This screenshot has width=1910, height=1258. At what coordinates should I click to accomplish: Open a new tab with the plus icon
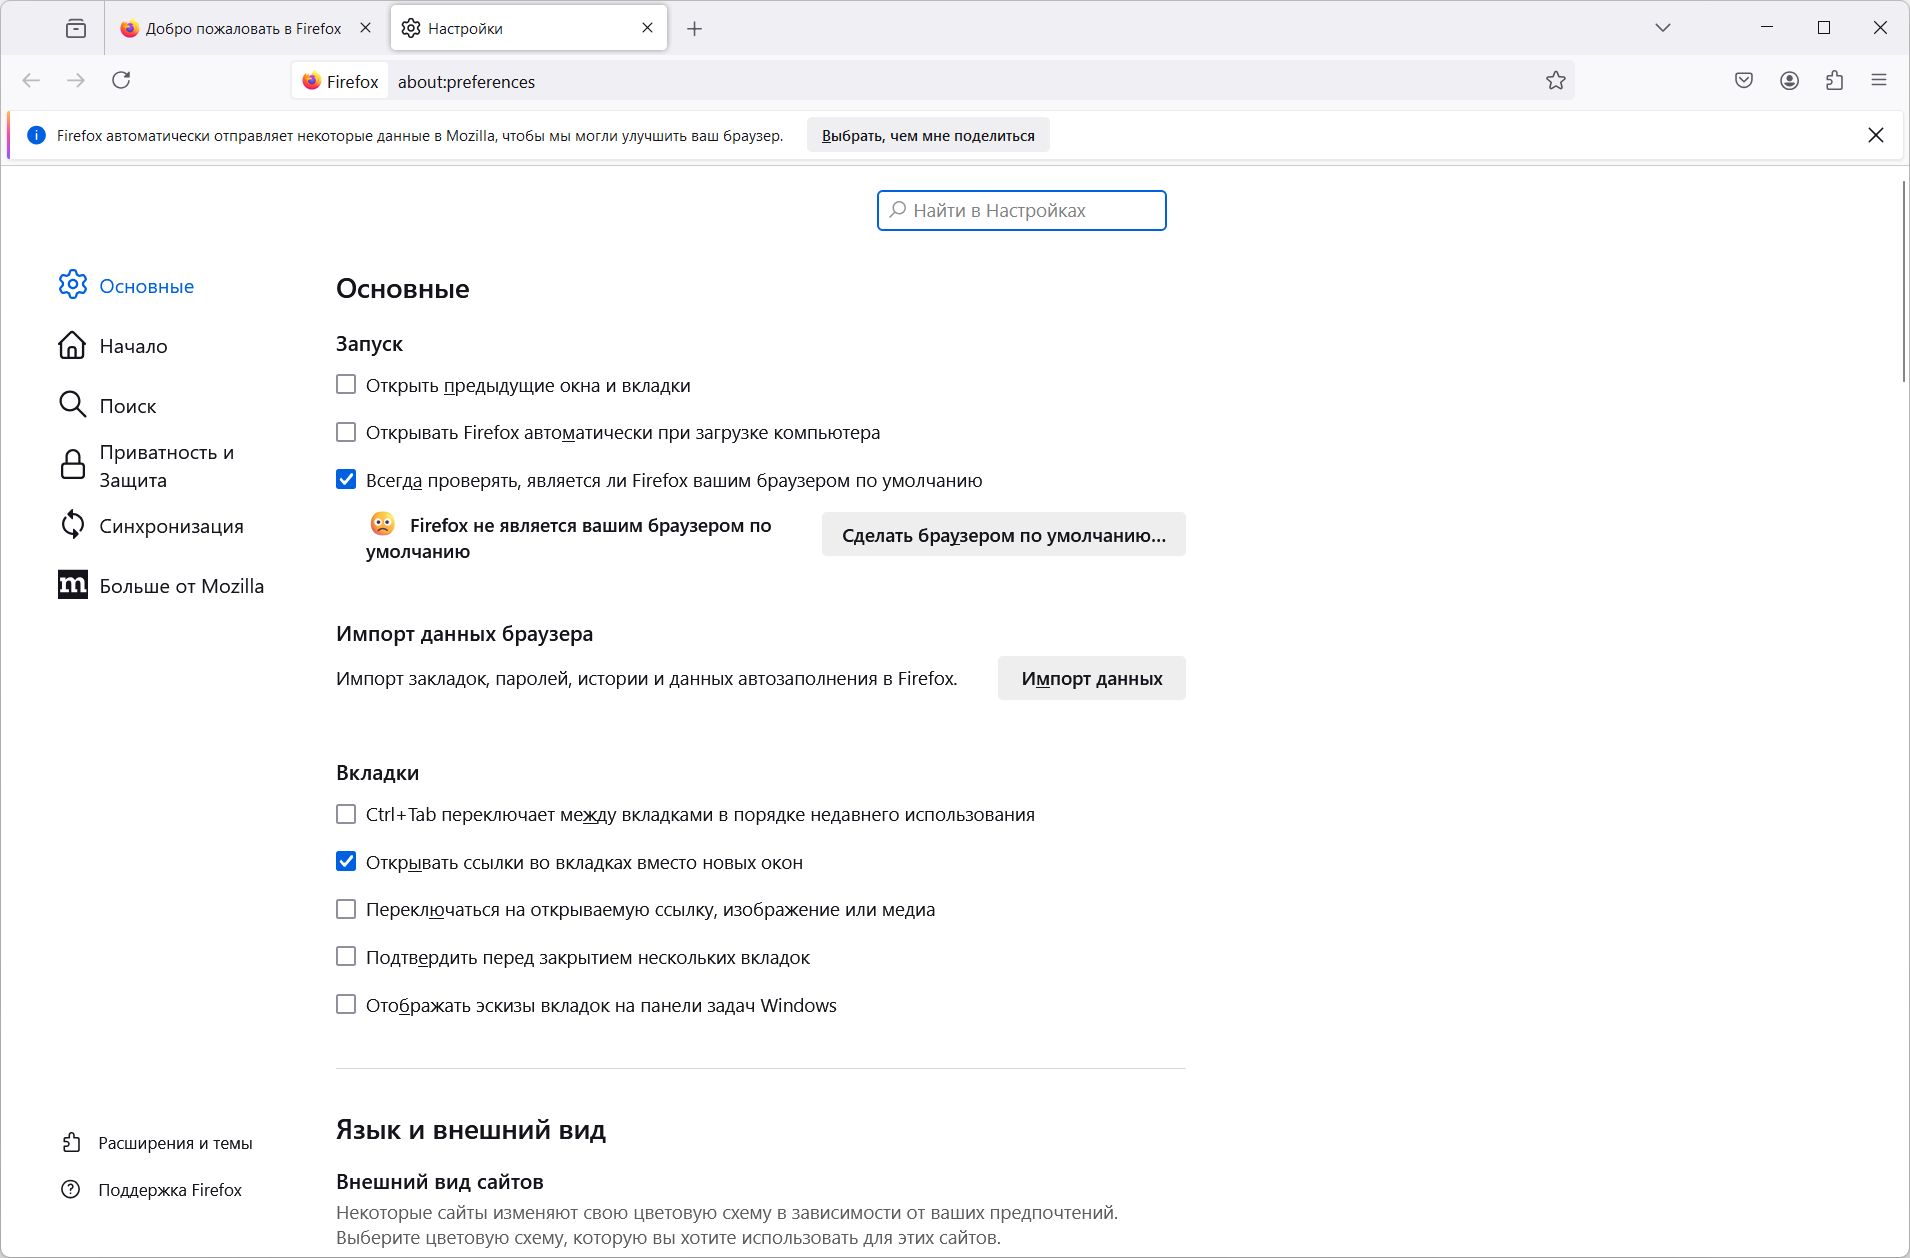click(x=695, y=29)
